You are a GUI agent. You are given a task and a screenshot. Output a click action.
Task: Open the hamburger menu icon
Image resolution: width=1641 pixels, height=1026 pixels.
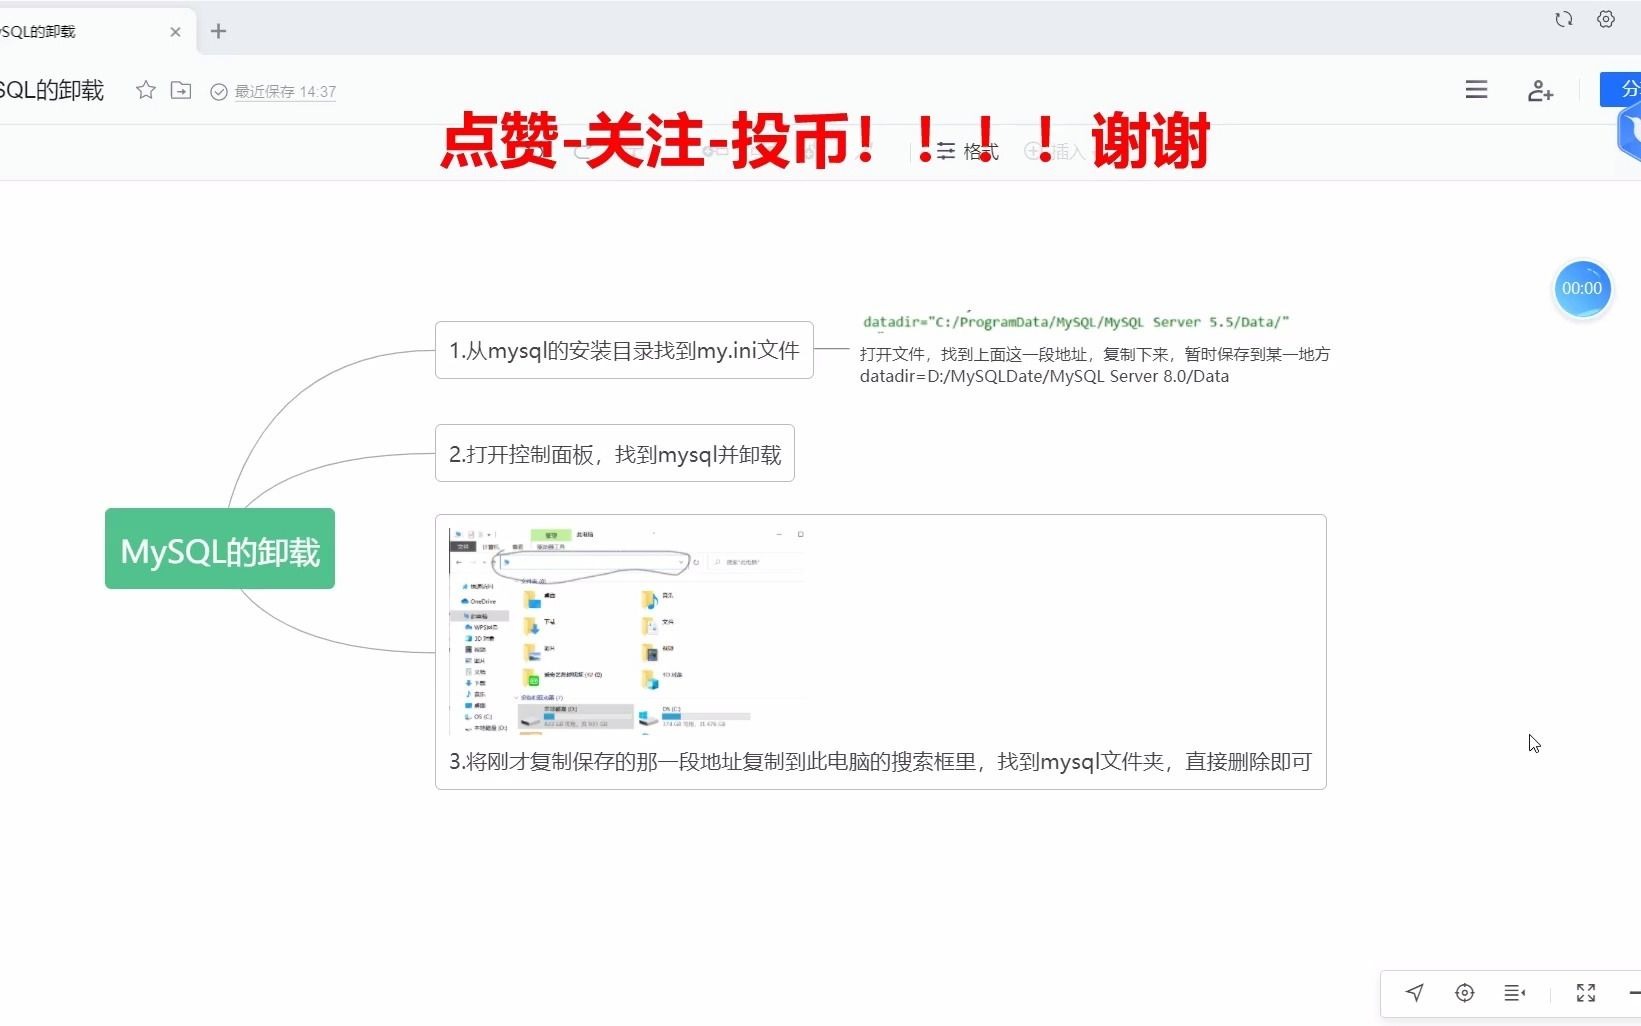pos(1476,90)
